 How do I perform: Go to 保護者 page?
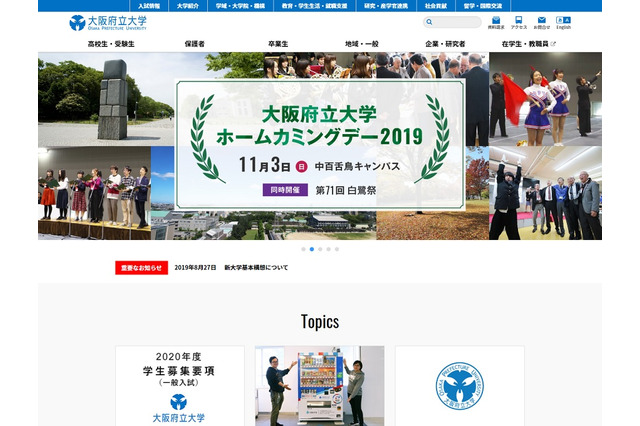pos(195,44)
